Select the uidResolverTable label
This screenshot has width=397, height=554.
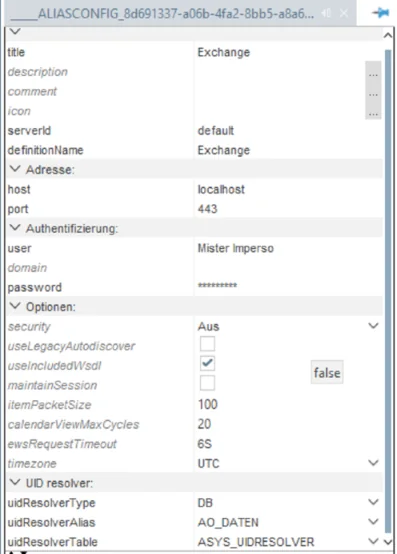(53, 542)
